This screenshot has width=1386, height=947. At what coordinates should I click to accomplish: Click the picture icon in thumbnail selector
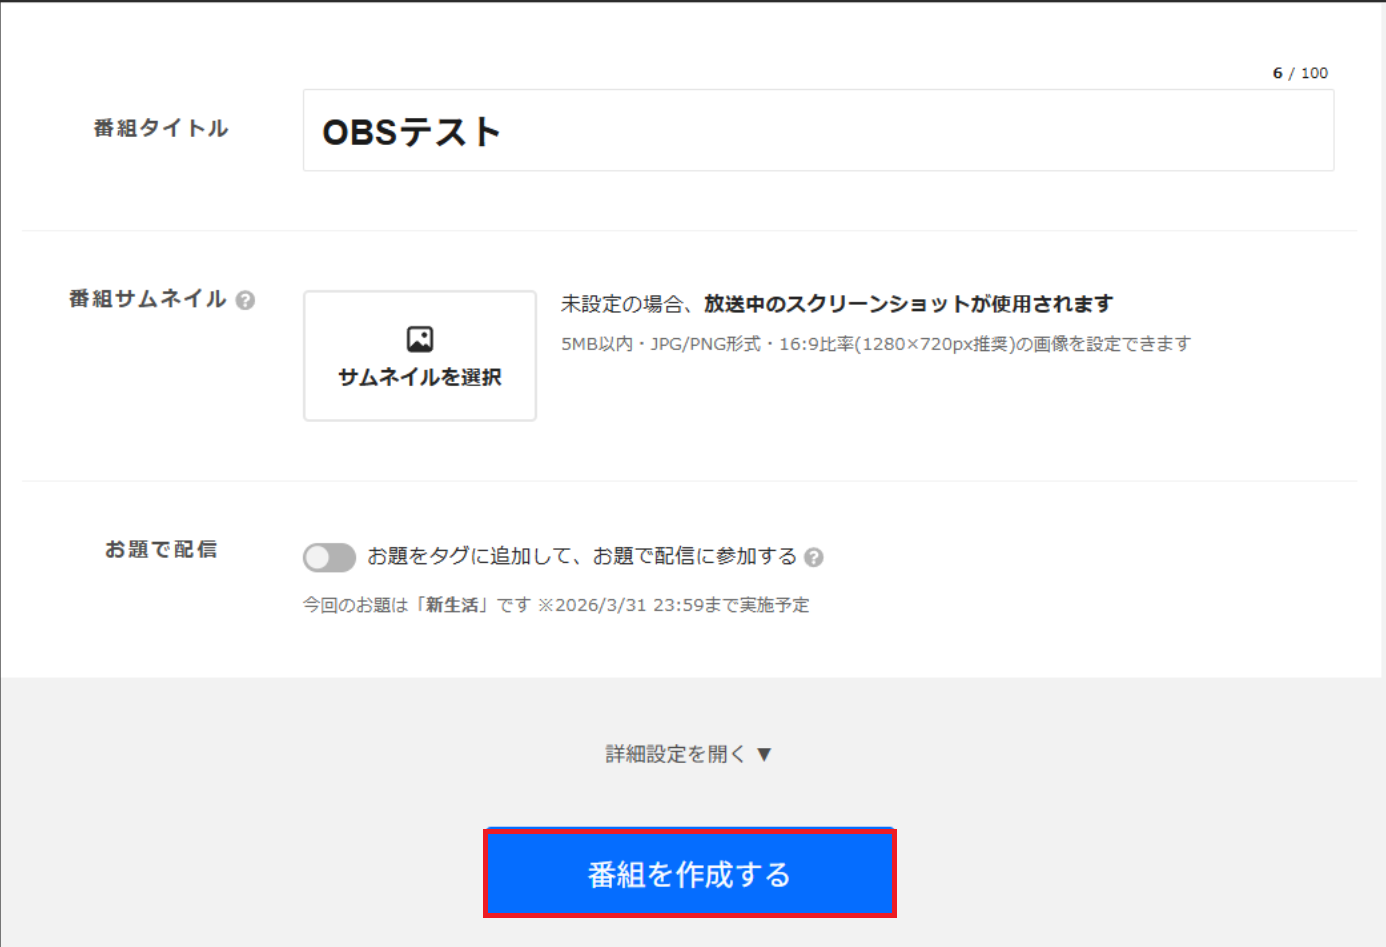(x=420, y=339)
